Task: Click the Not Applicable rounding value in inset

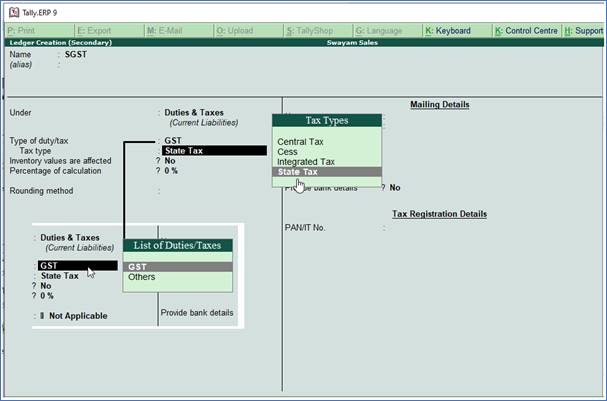Action: [x=78, y=316]
